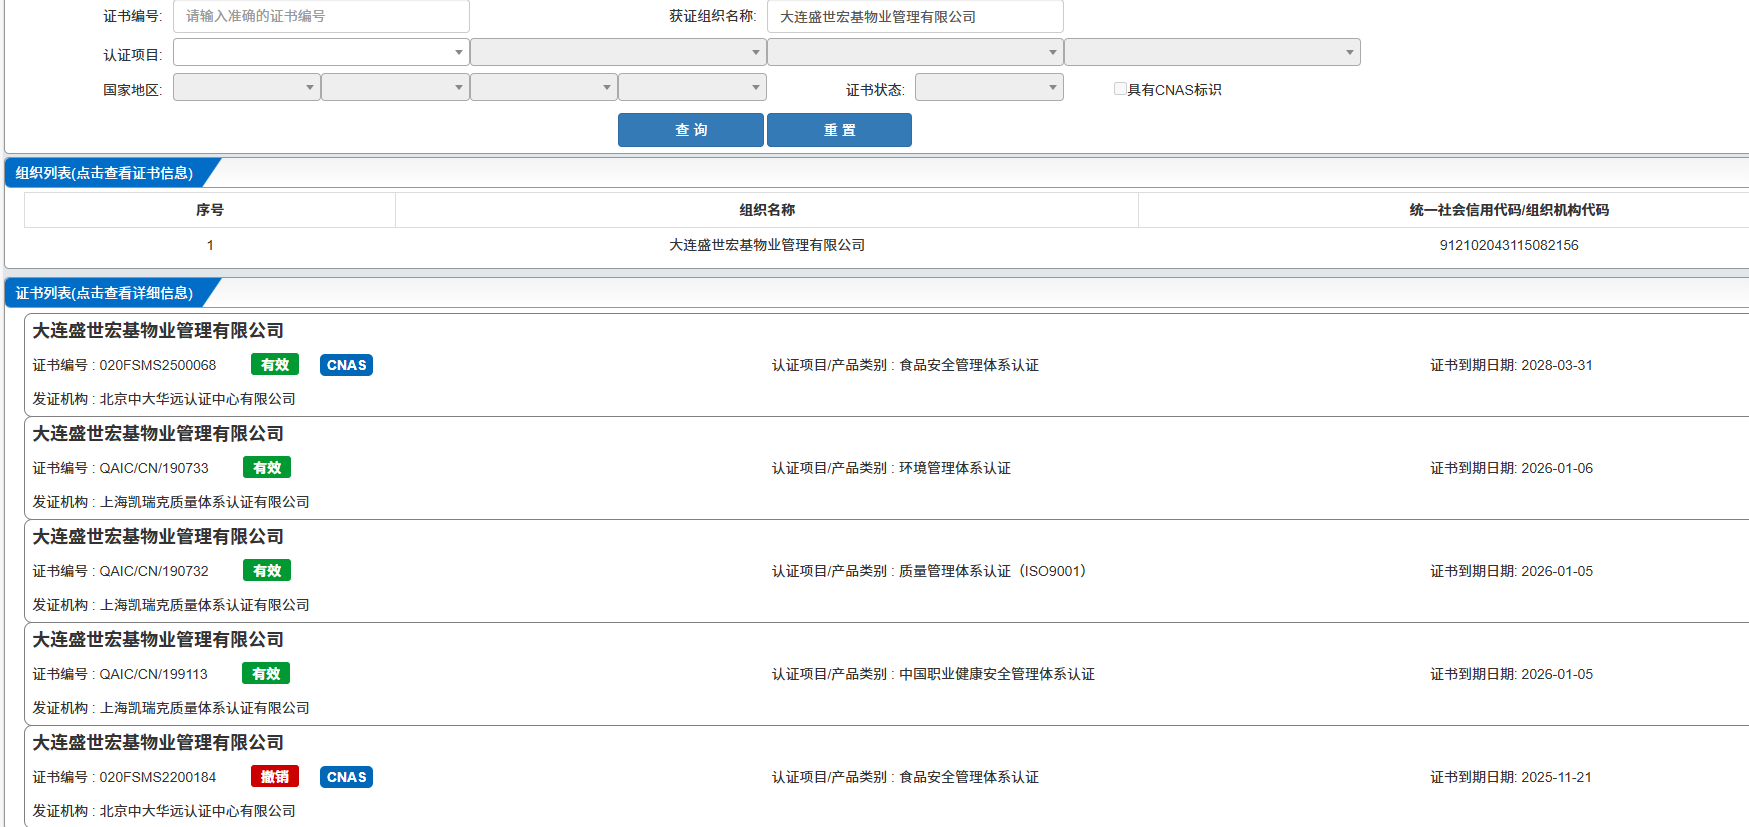Click the 组织名称 column header
The width and height of the screenshot is (1749, 827).
coord(767,210)
